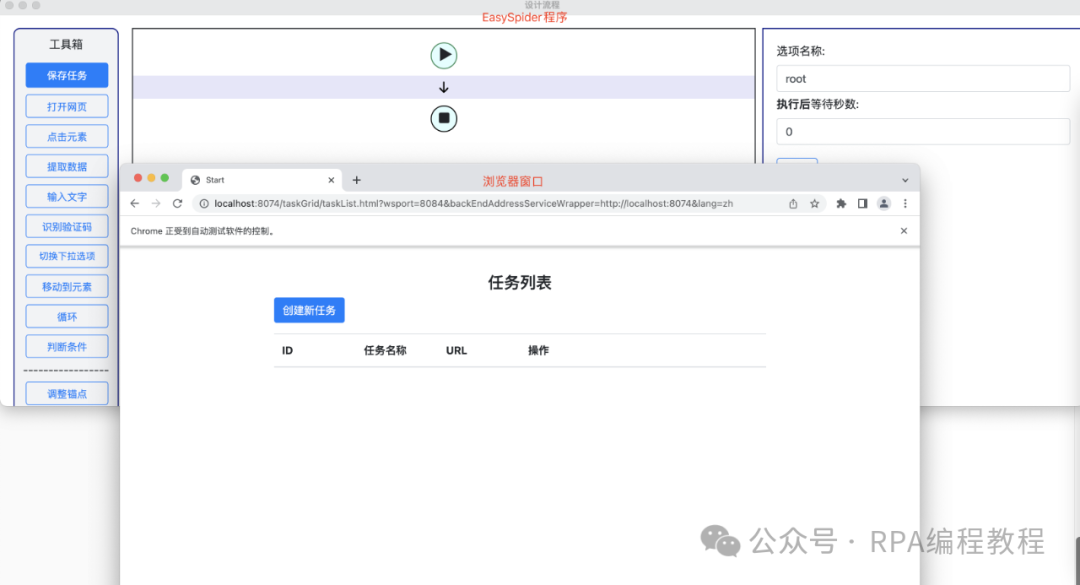The width and height of the screenshot is (1080, 585).
Task: Click the 操作 column header
Action: click(x=539, y=351)
